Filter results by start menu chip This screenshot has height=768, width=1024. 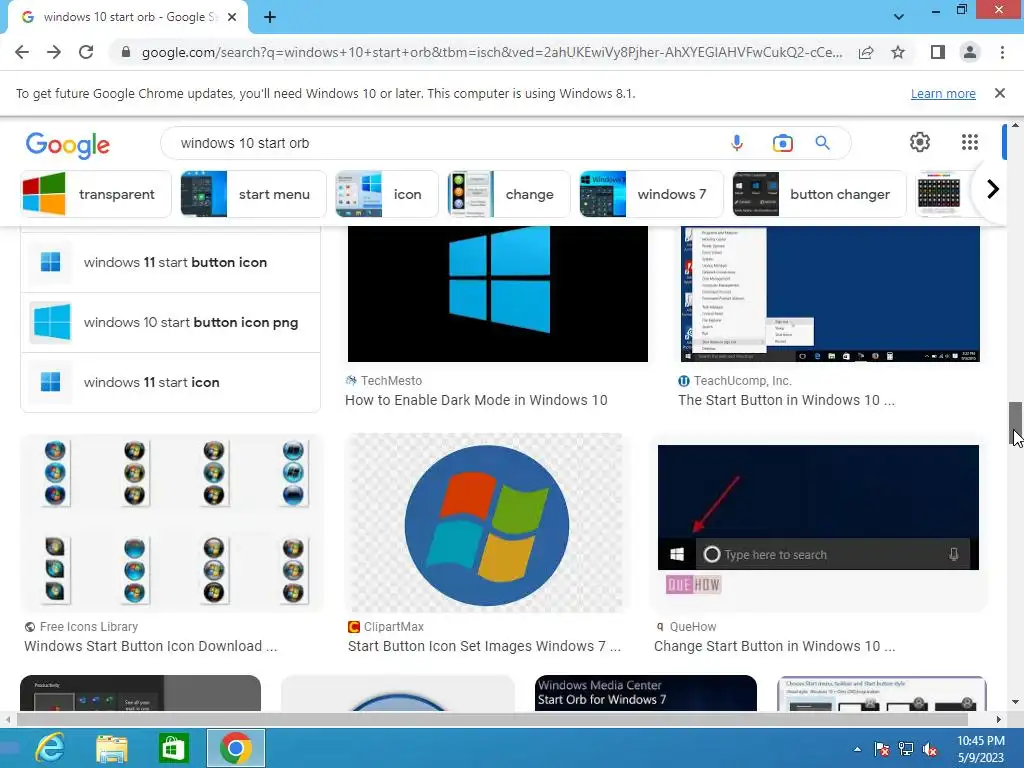(253, 194)
